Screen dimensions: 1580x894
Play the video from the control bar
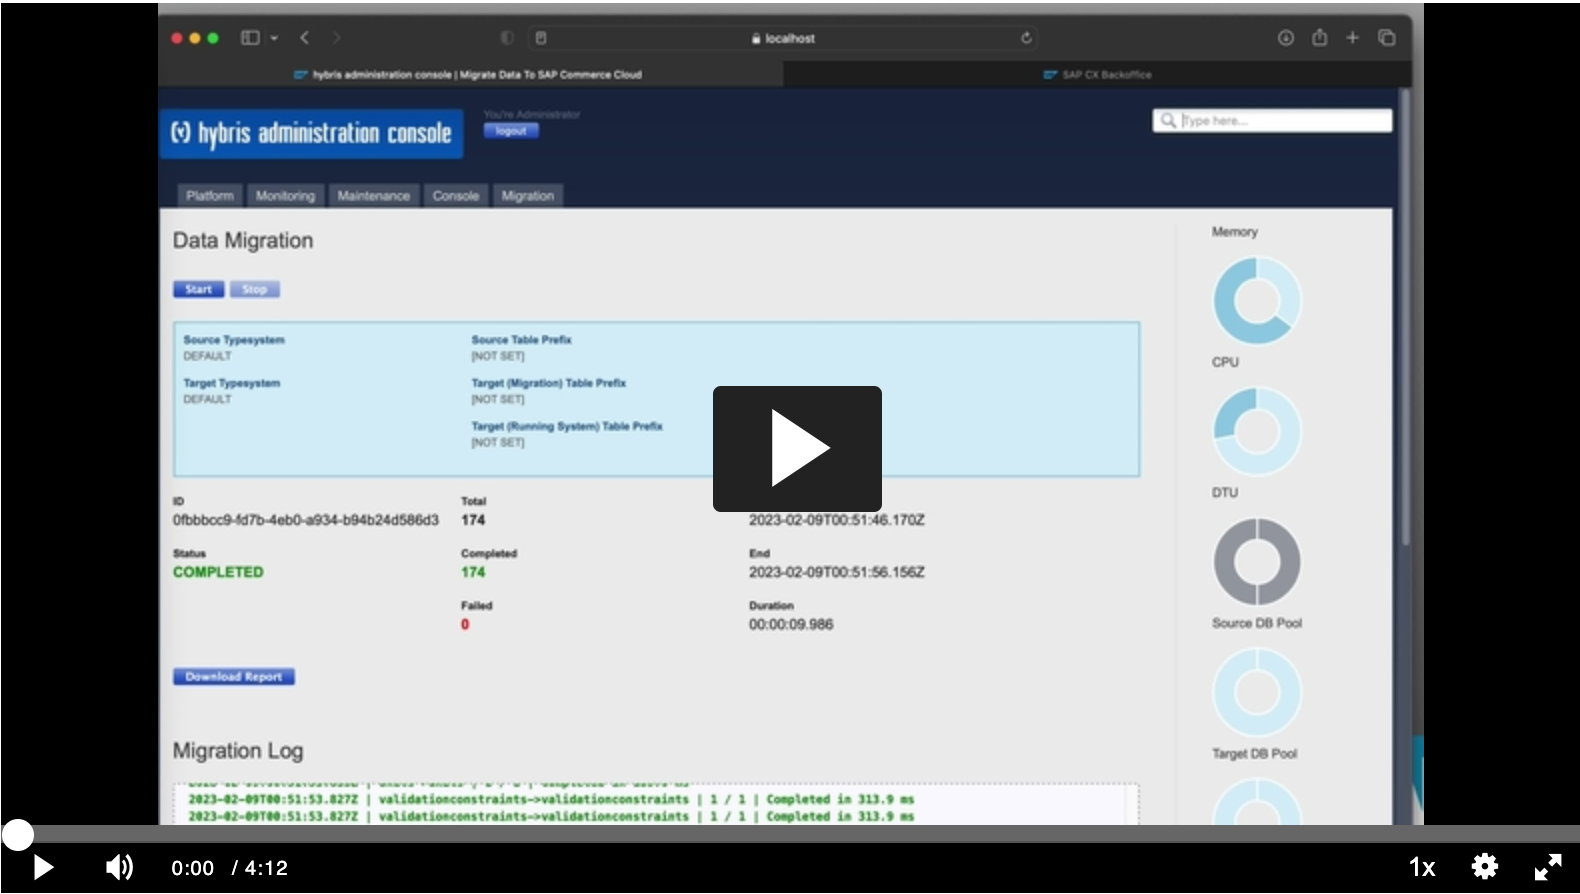[x=43, y=867]
